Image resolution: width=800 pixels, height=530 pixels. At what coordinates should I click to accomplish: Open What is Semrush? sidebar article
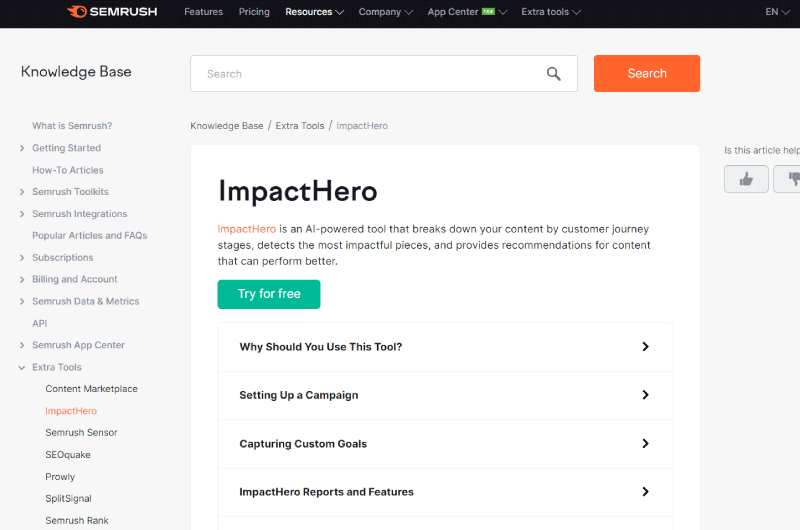click(72, 126)
